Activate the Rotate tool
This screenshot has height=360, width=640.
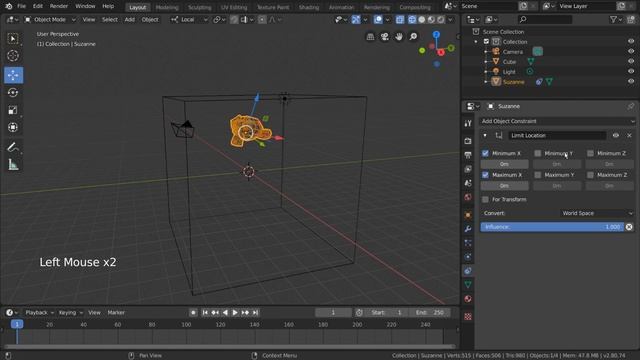point(13,93)
